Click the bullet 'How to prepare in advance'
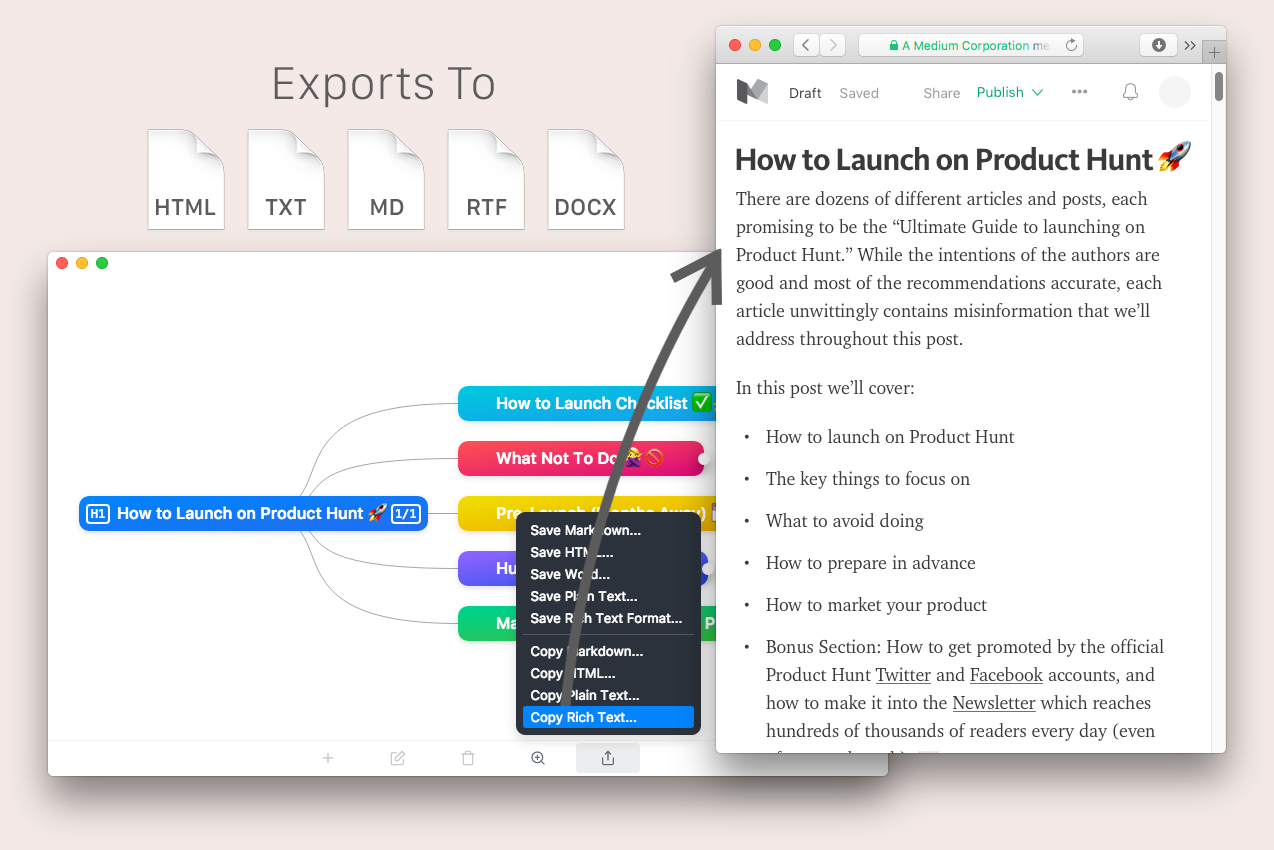The width and height of the screenshot is (1274, 850). tap(871, 563)
